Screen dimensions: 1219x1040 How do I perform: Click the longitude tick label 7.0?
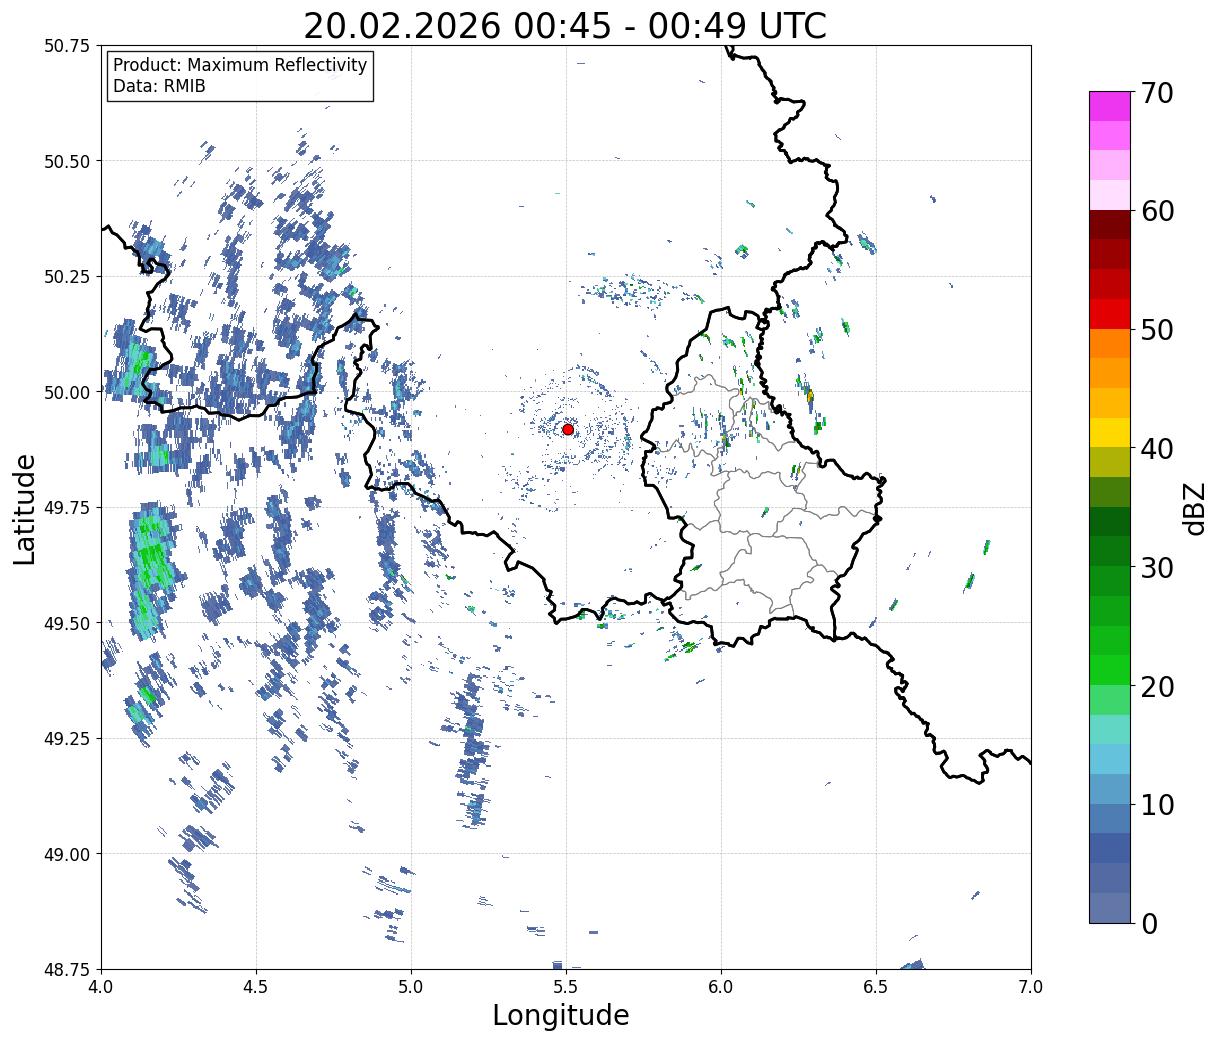pos(1031,987)
